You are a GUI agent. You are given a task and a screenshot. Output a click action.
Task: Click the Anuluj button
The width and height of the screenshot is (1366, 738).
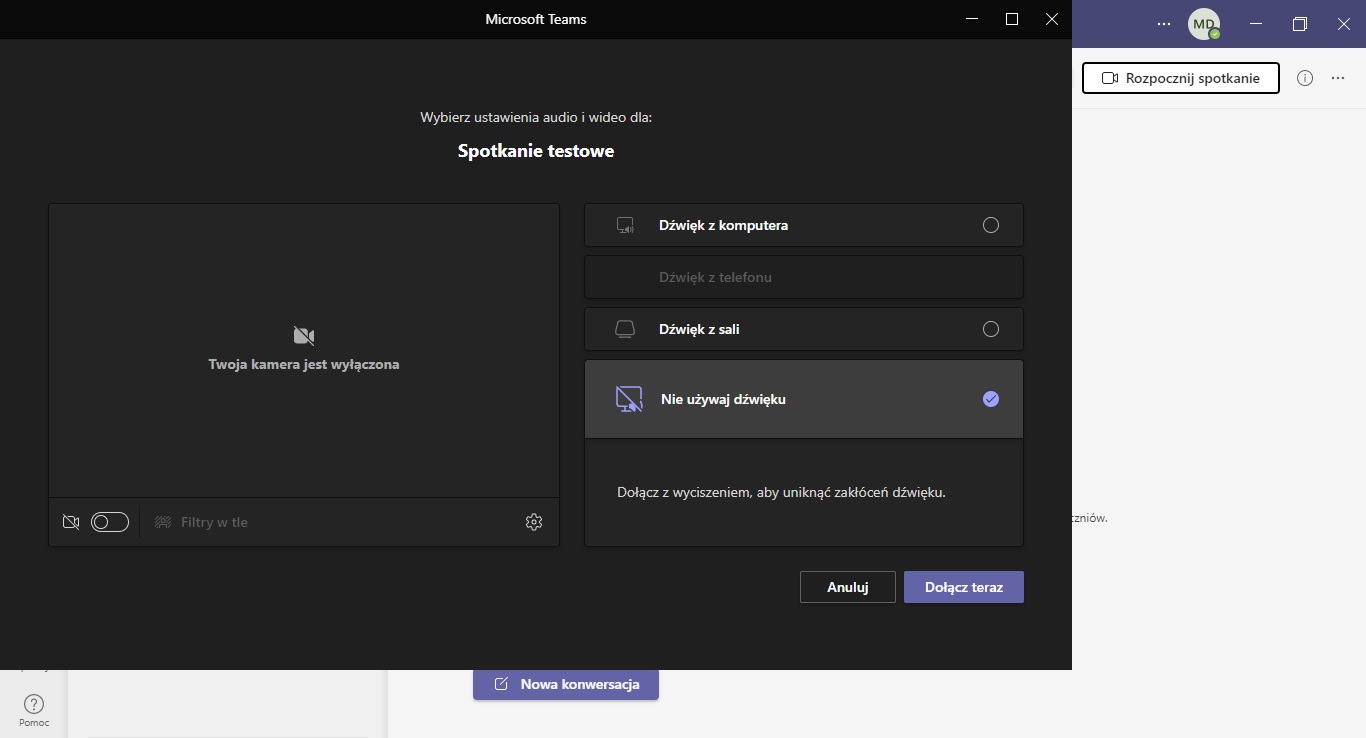coord(847,587)
